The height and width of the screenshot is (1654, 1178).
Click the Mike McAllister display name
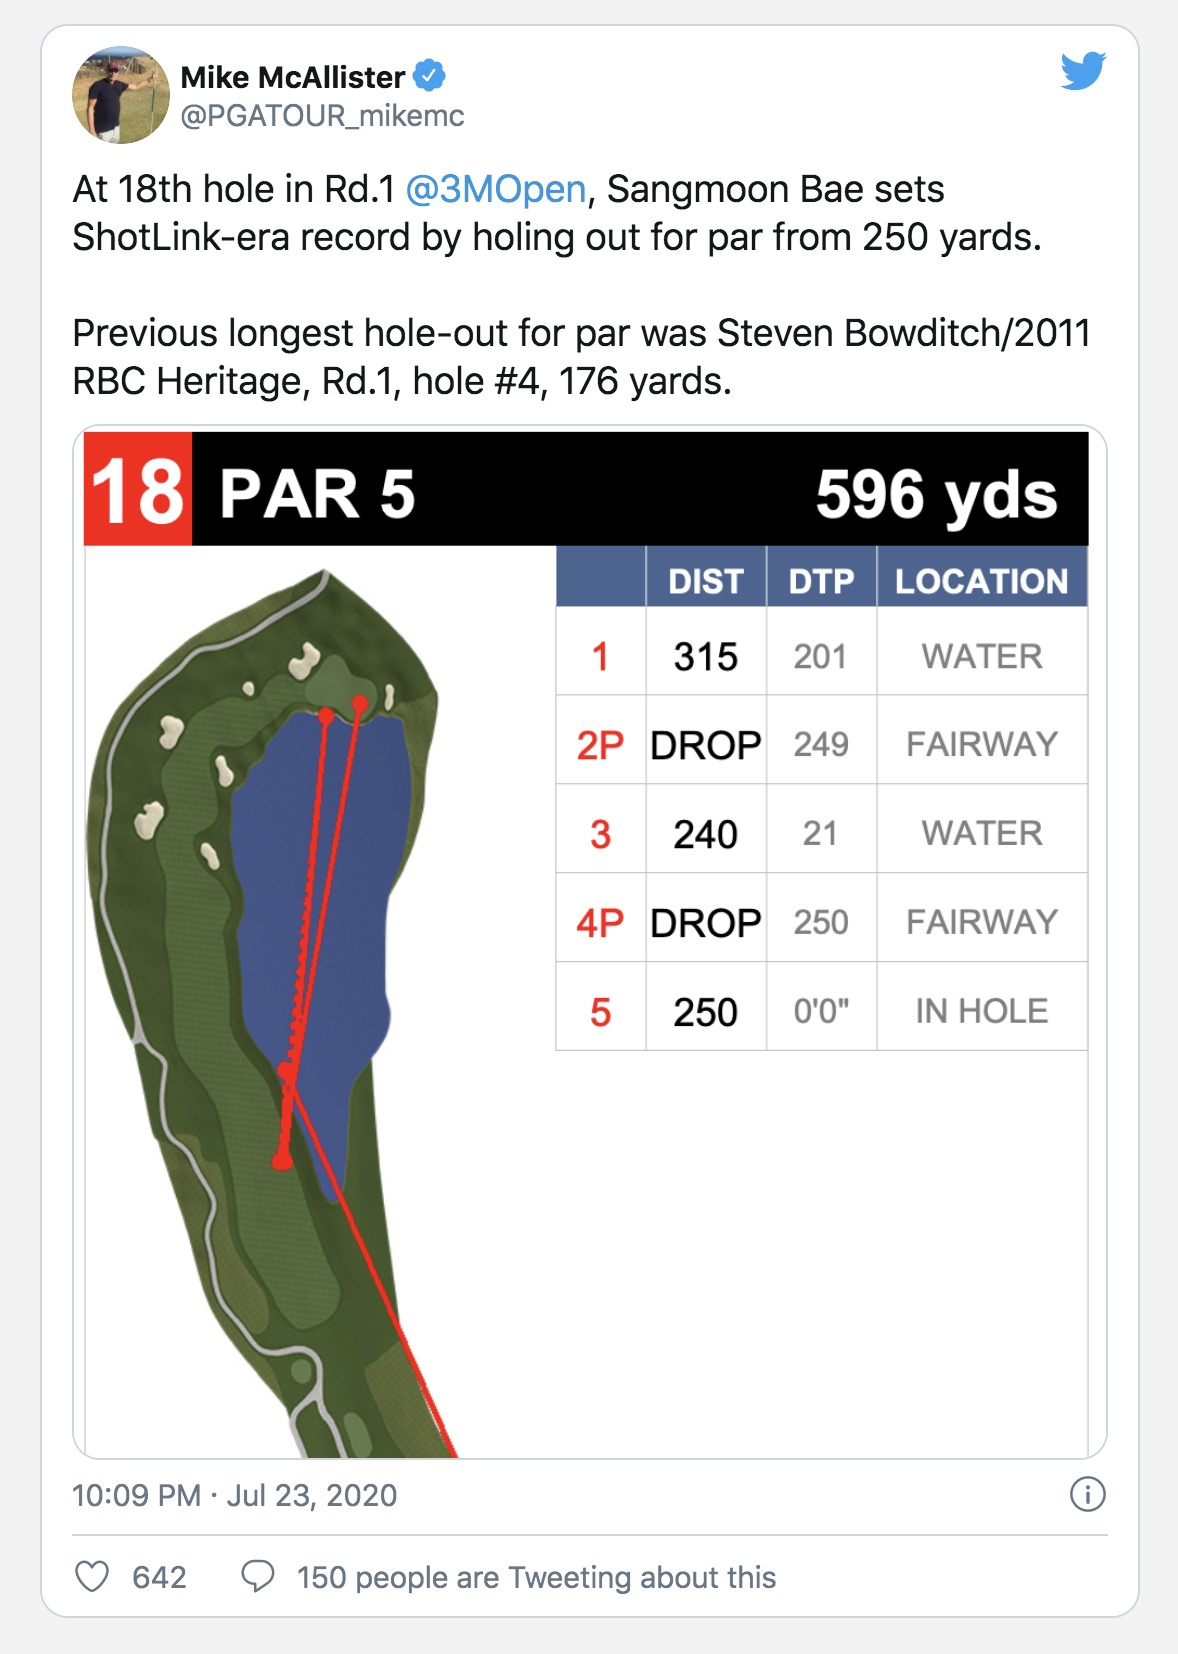click(292, 77)
